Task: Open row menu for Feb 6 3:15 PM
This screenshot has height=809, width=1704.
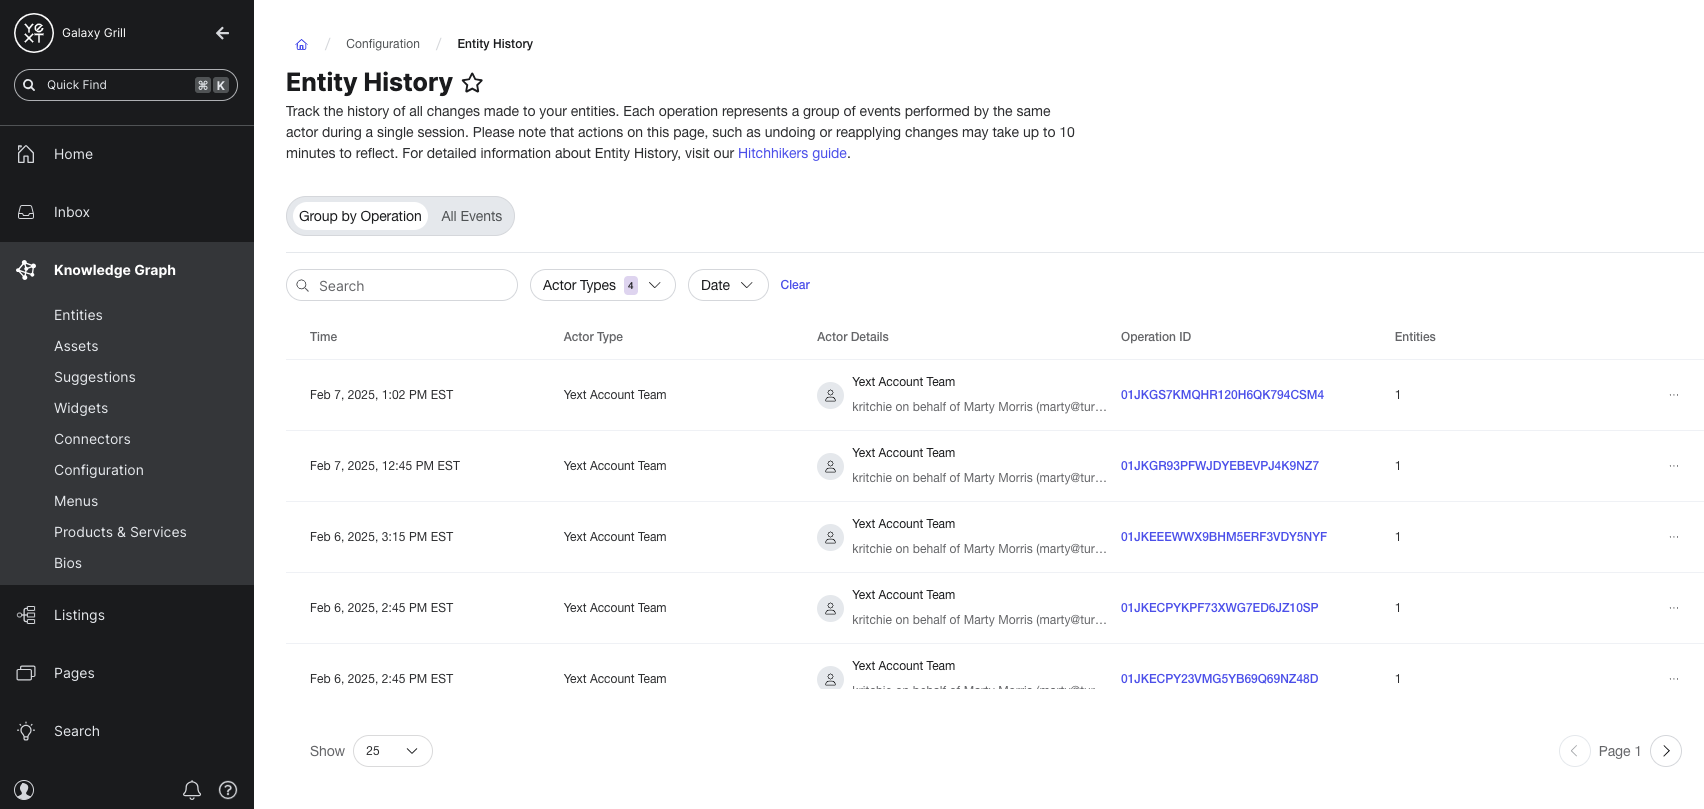Action: coord(1674,537)
